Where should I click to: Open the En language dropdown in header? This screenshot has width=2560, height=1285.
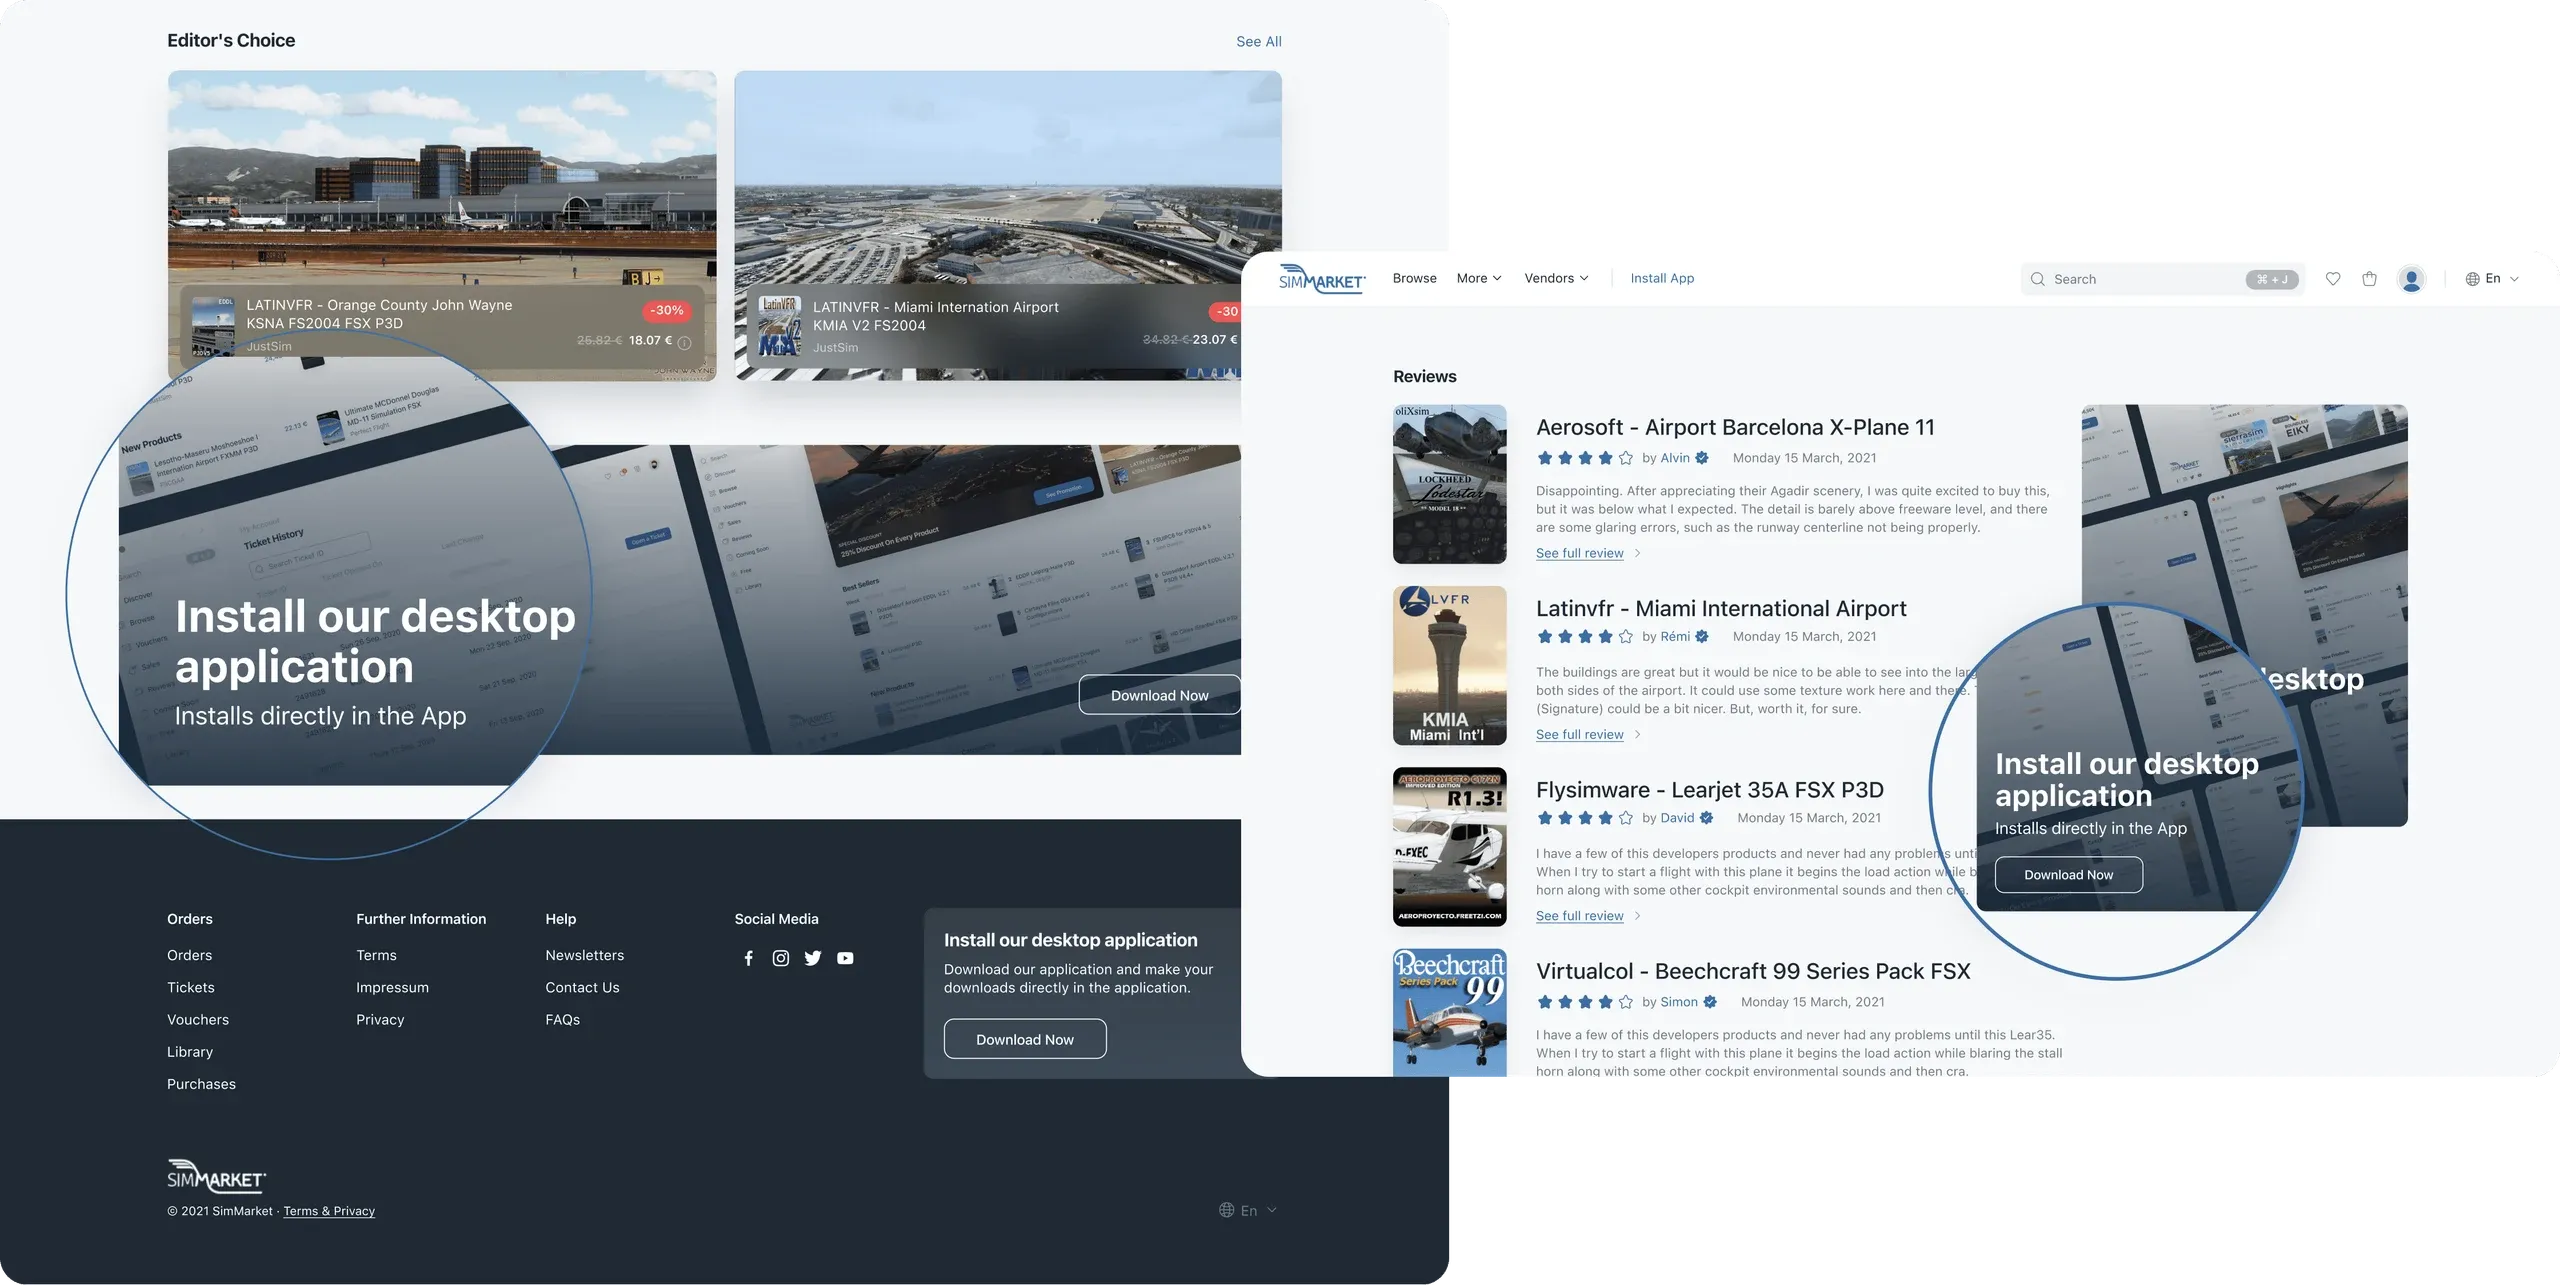(2492, 279)
